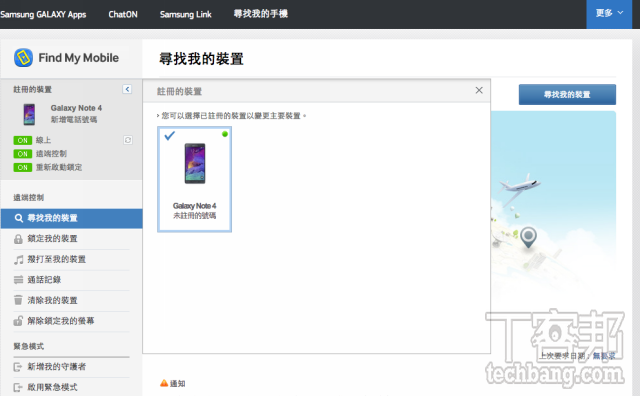Click the unlocked padlock icon for 解除鎖定我的螢幕
Screen dimensions: 640x396
[18, 321]
